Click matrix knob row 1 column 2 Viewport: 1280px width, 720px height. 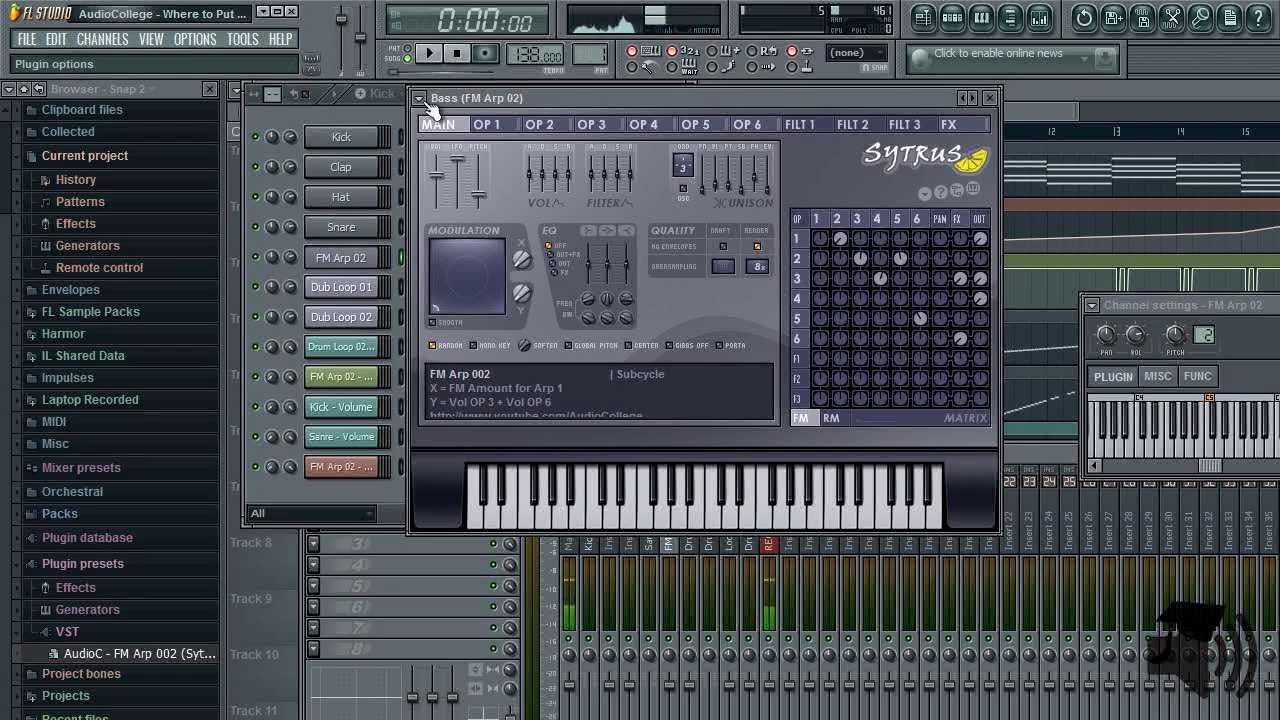tap(840, 238)
